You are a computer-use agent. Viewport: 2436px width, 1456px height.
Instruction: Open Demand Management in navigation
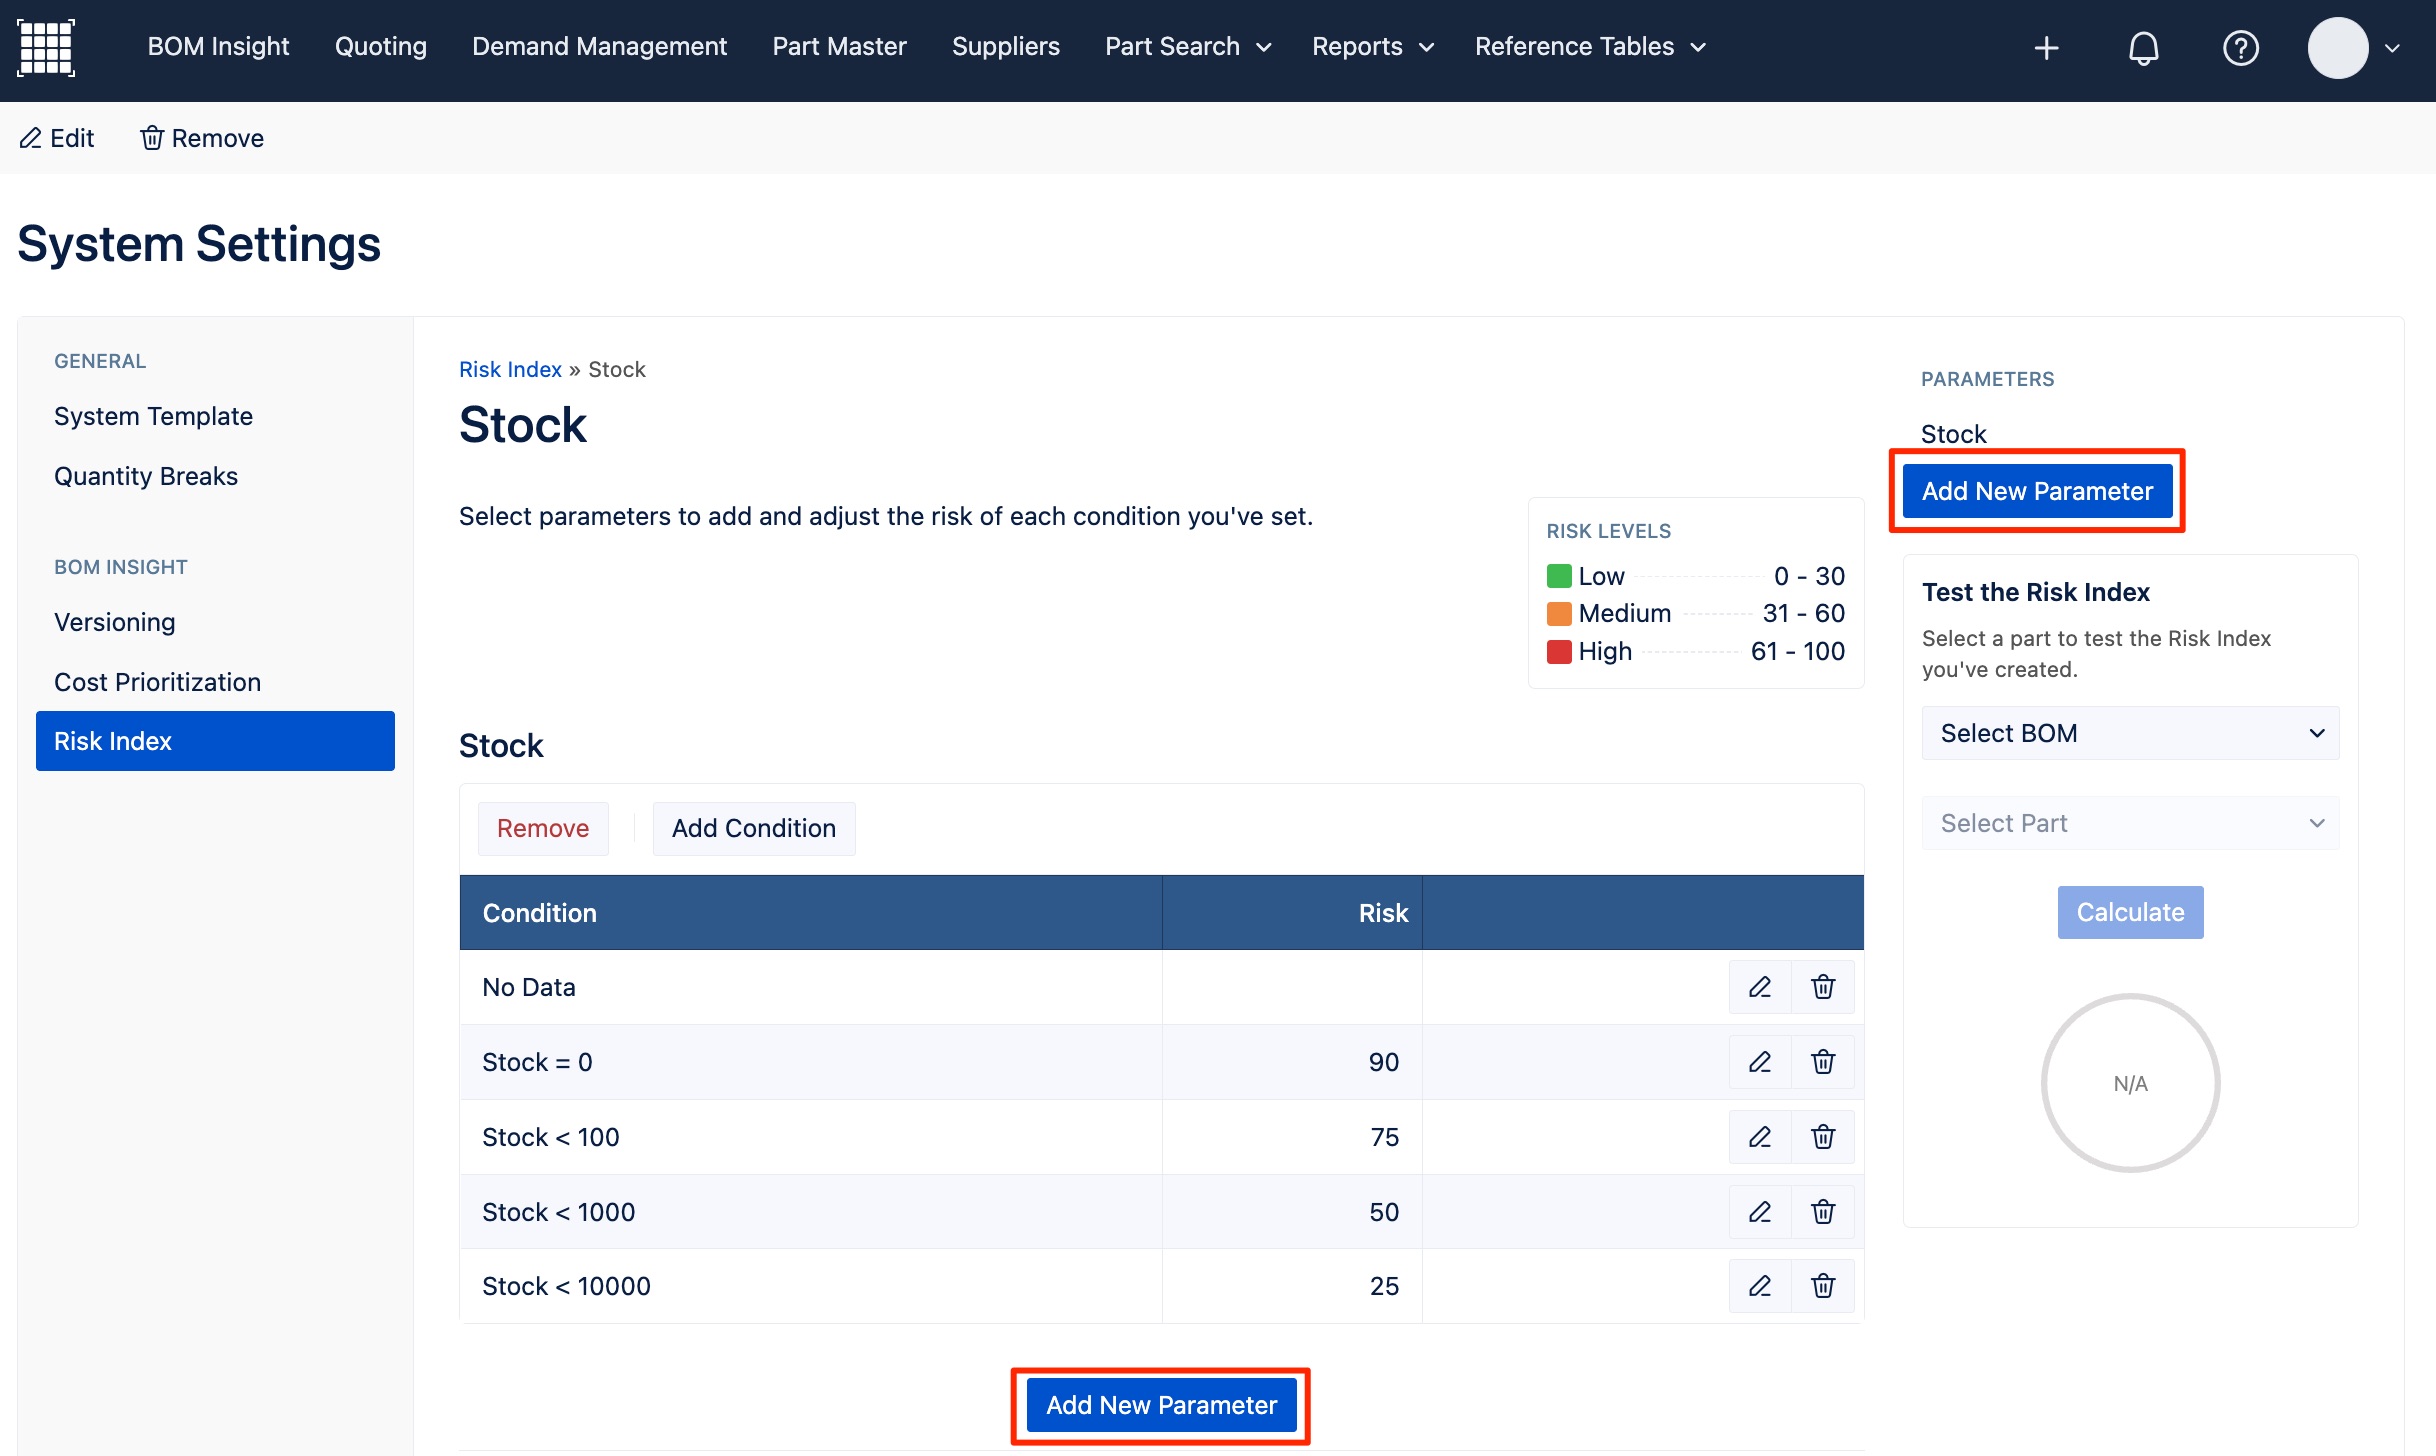(599, 46)
